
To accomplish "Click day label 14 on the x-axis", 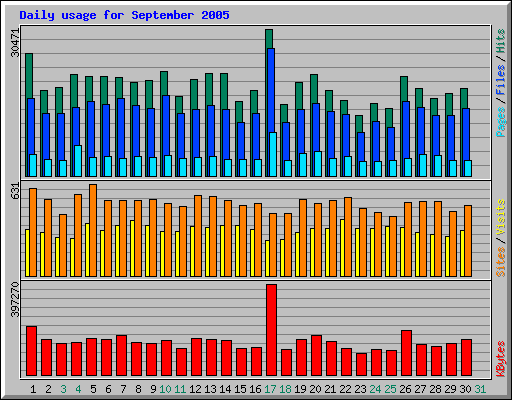I will 225,389.
